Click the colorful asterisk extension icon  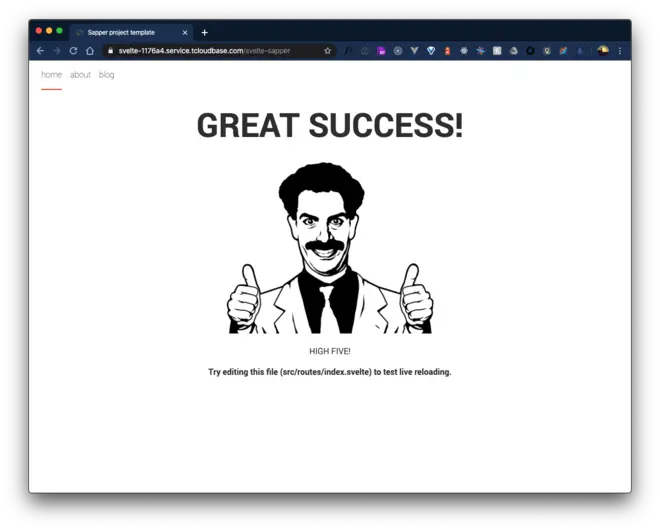tap(480, 51)
